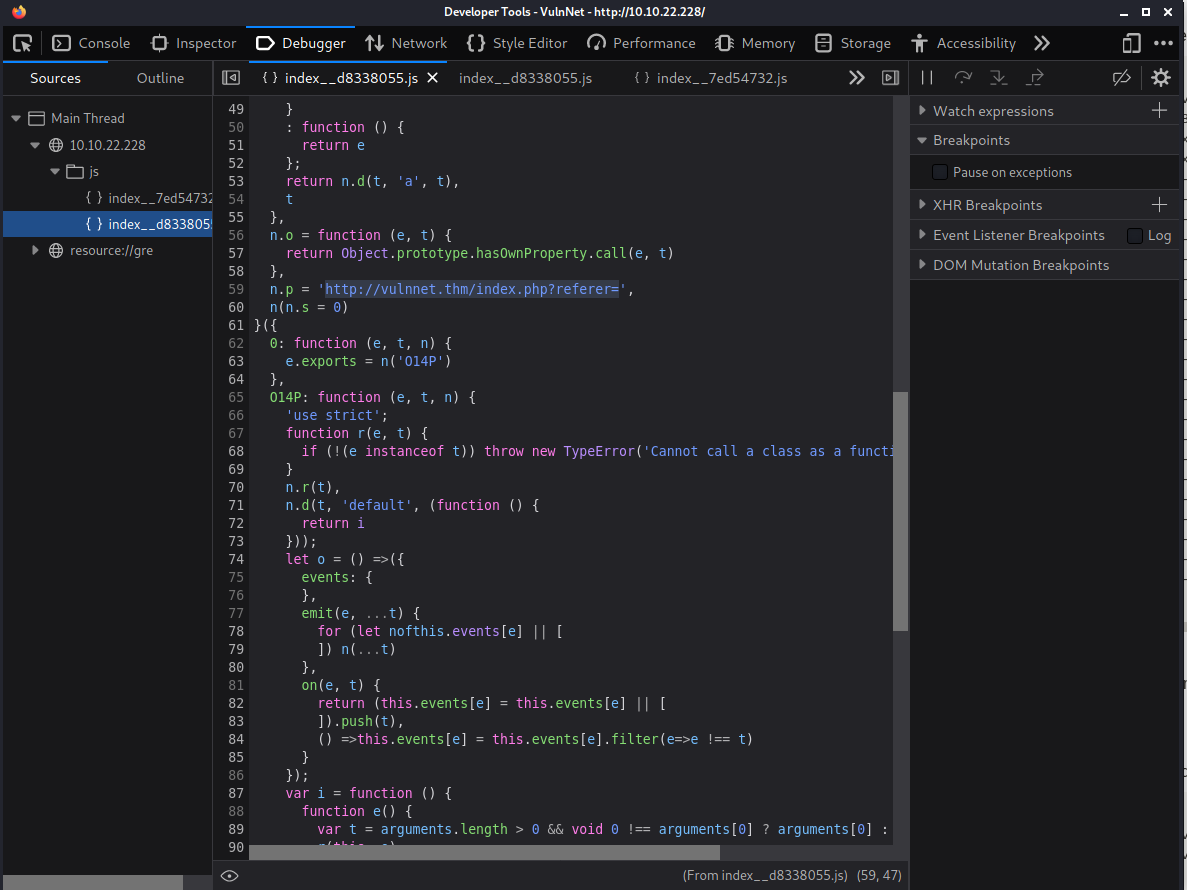Image resolution: width=1187 pixels, height=890 pixels.
Task: Expand DOM Mutation Breakpoints section
Action: tap(922, 264)
